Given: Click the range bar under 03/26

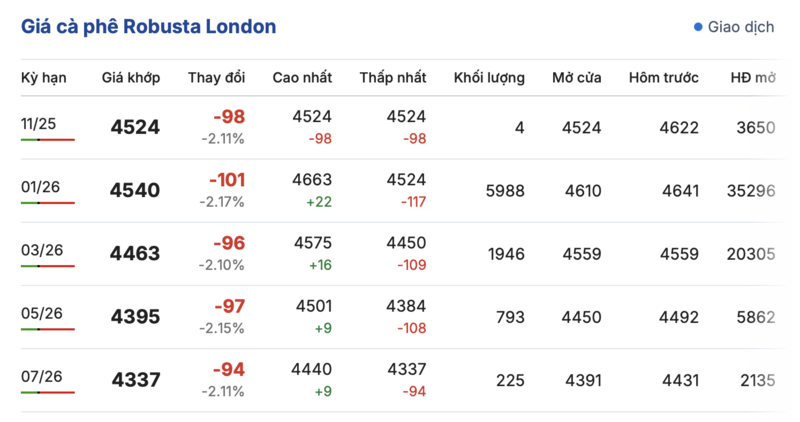Looking at the screenshot, I should pyautogui.click(x=47, y=266).
